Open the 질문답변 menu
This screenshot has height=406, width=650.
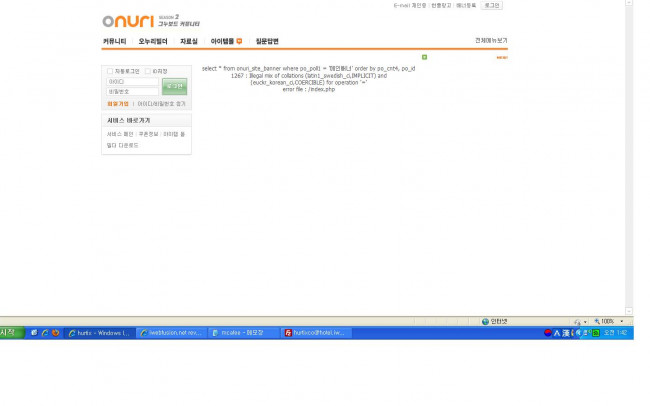click(x=267, y=41)
